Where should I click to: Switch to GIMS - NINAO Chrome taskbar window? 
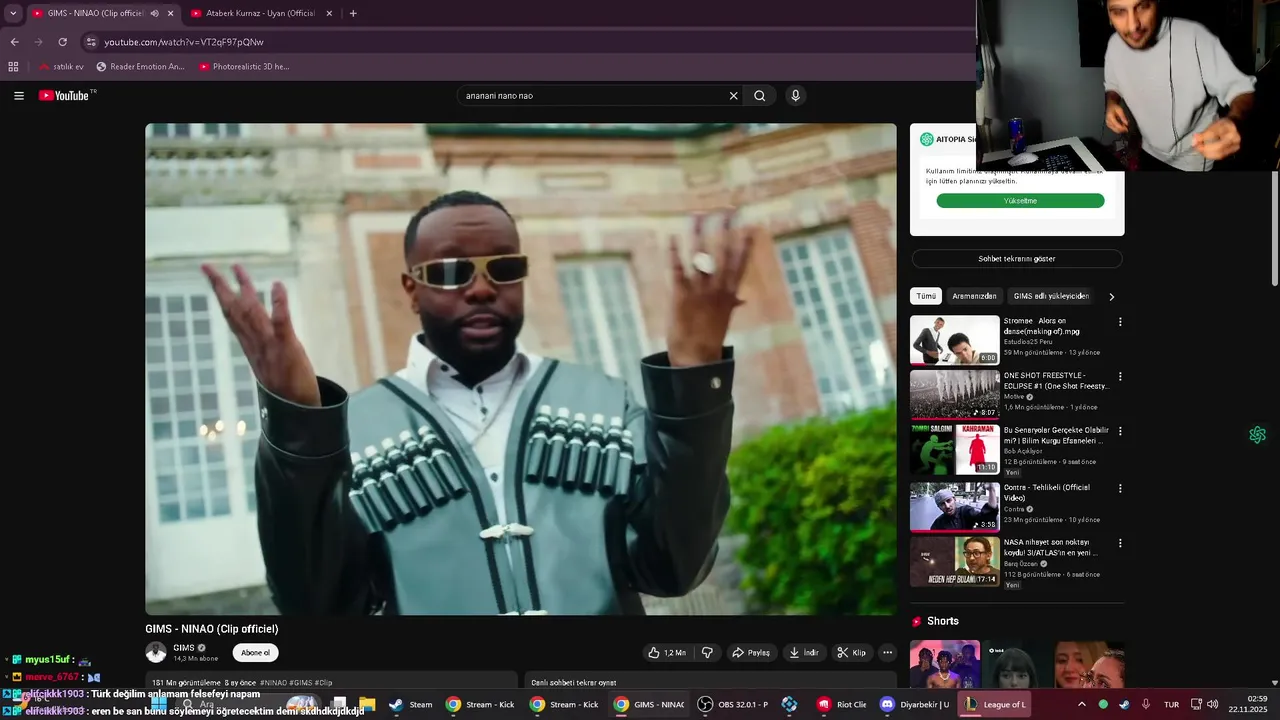tap(649, 705)
